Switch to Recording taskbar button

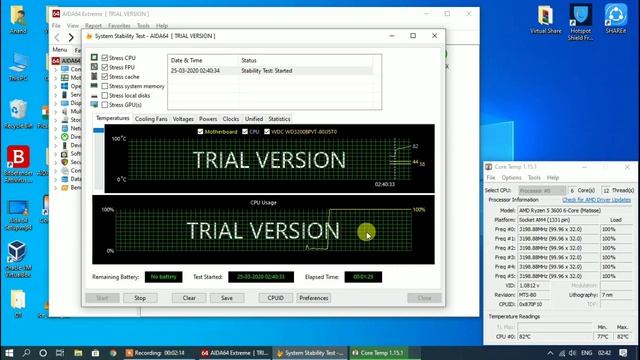[x=159, y=353]
